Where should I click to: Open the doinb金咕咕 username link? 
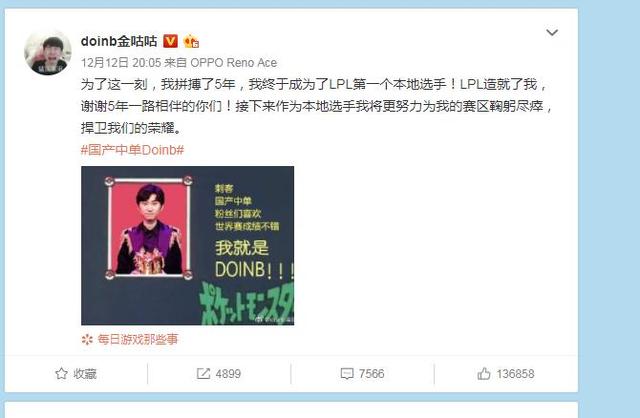[119, 41]
